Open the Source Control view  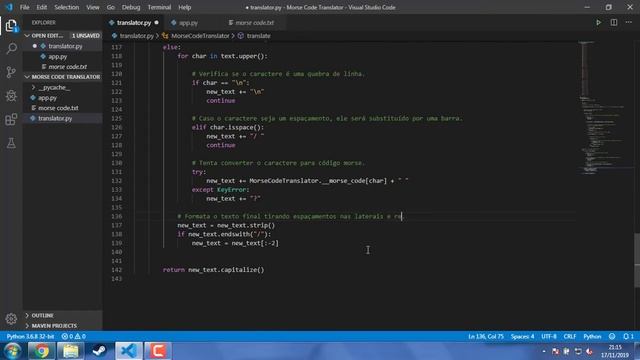(11, 73)
